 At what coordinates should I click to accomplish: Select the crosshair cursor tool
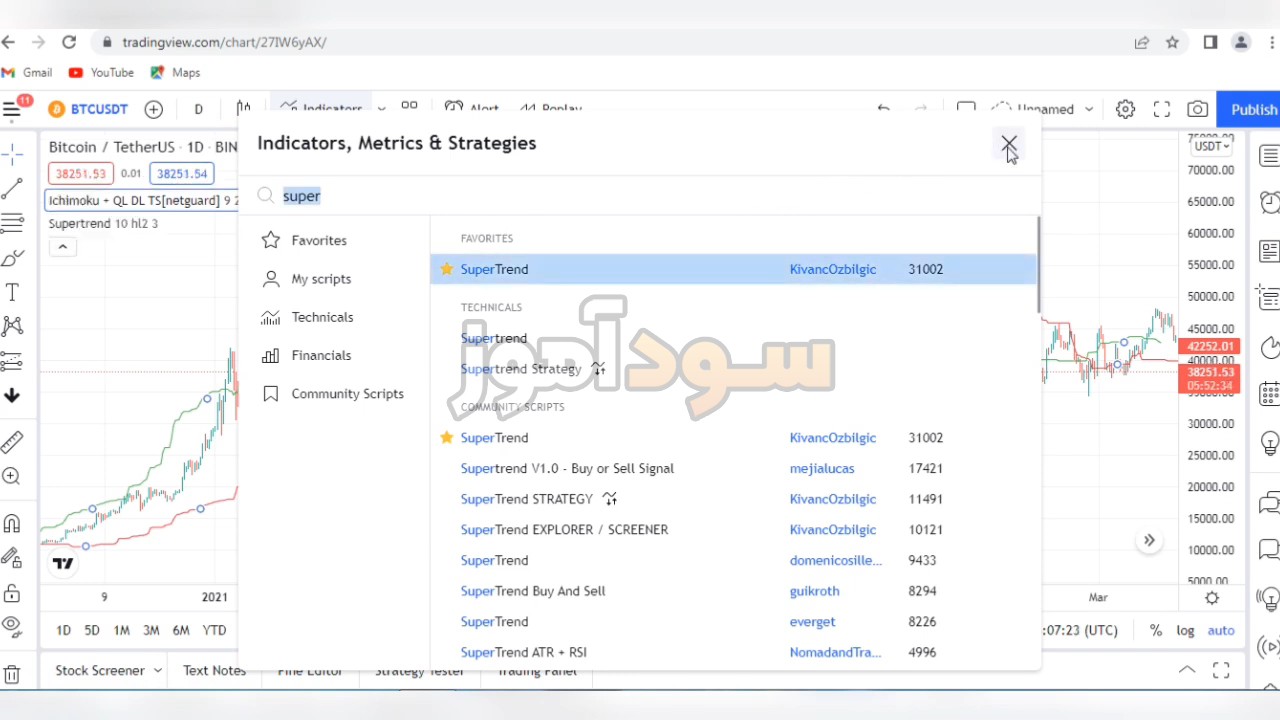(x=12, y=152)
